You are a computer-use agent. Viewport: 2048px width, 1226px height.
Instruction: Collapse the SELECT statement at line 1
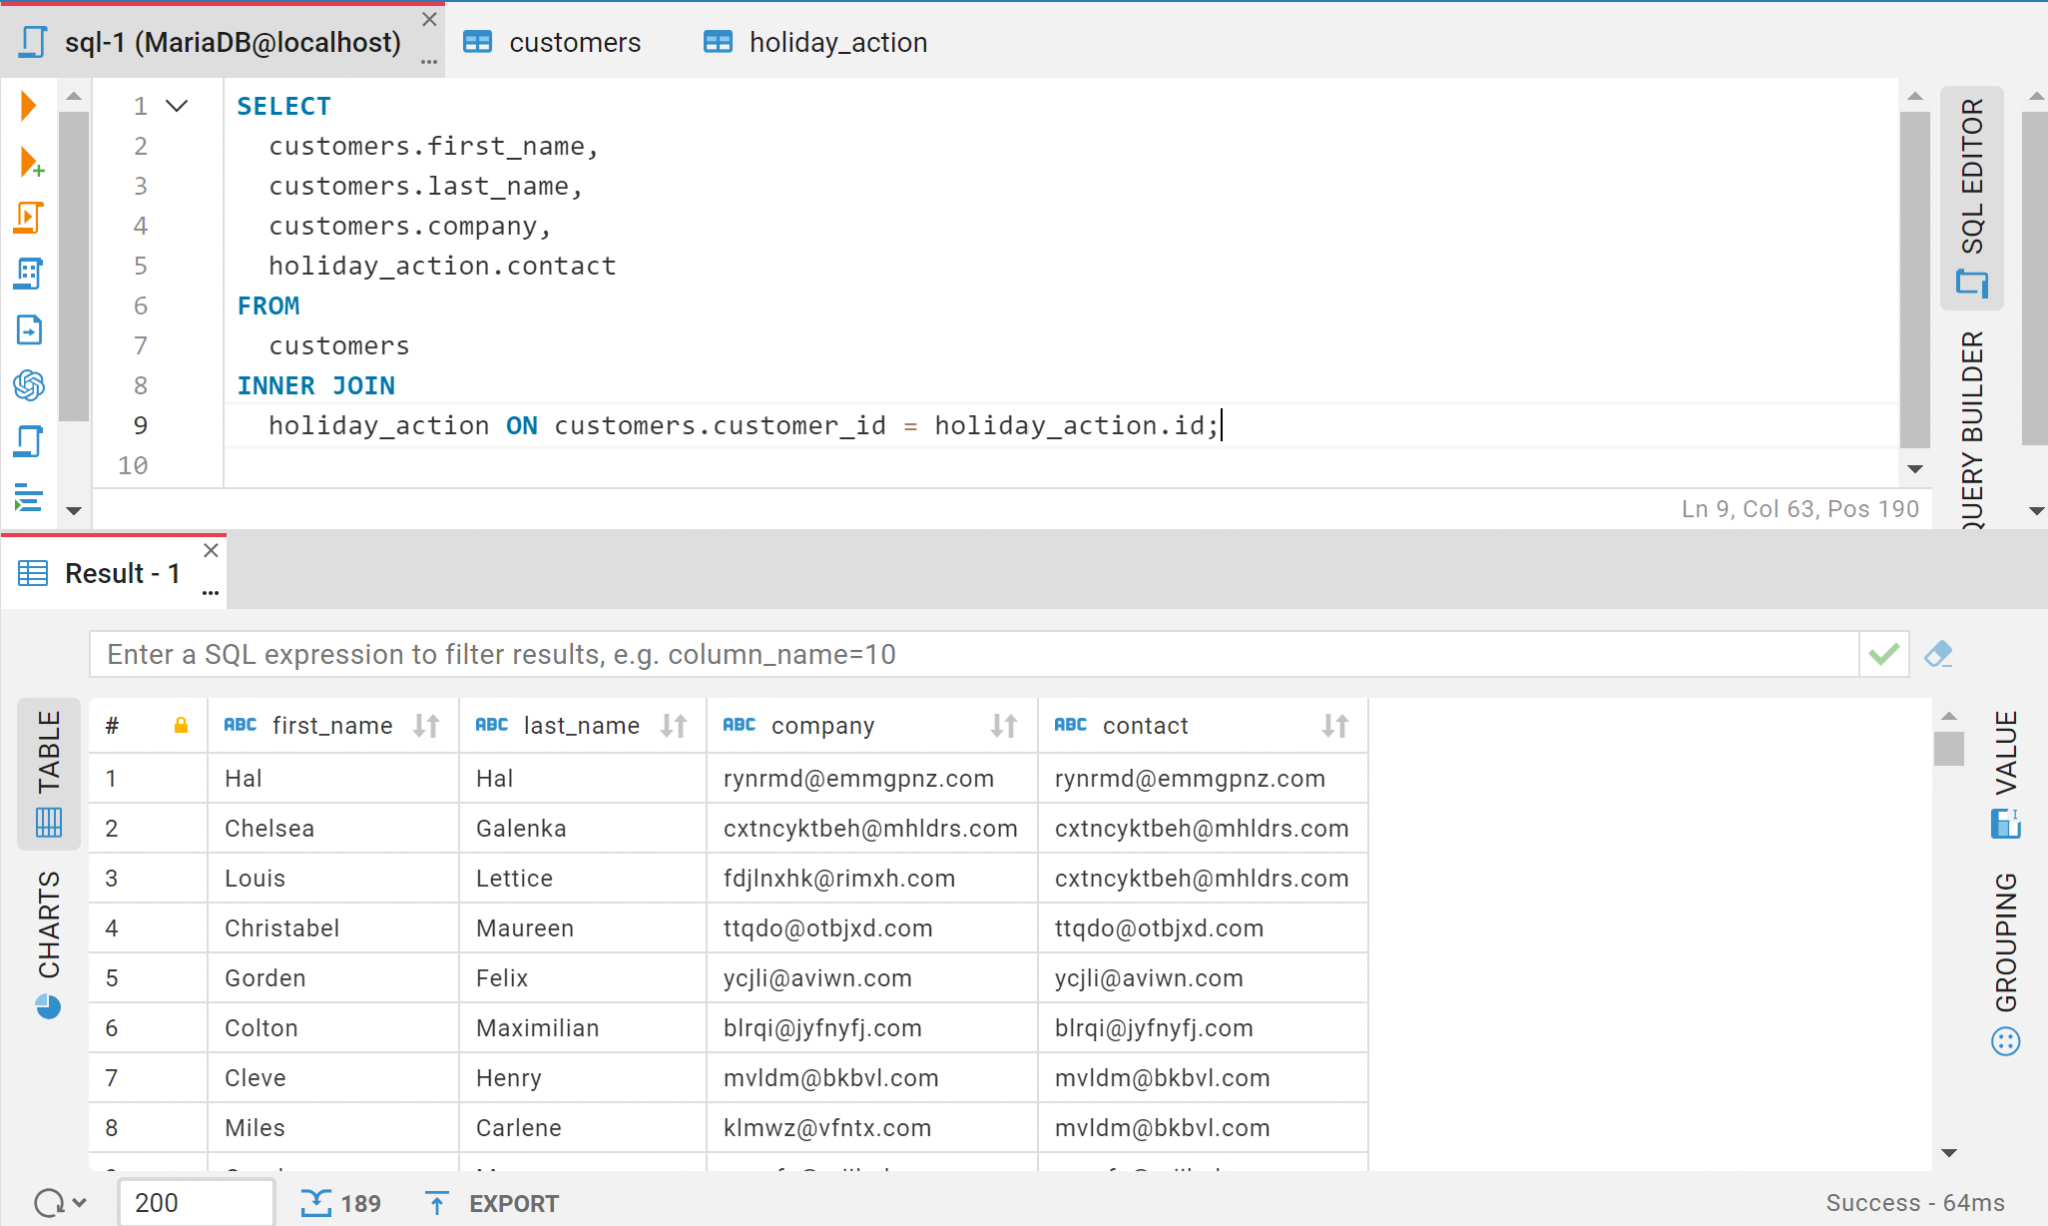click(x=177, y=105)
